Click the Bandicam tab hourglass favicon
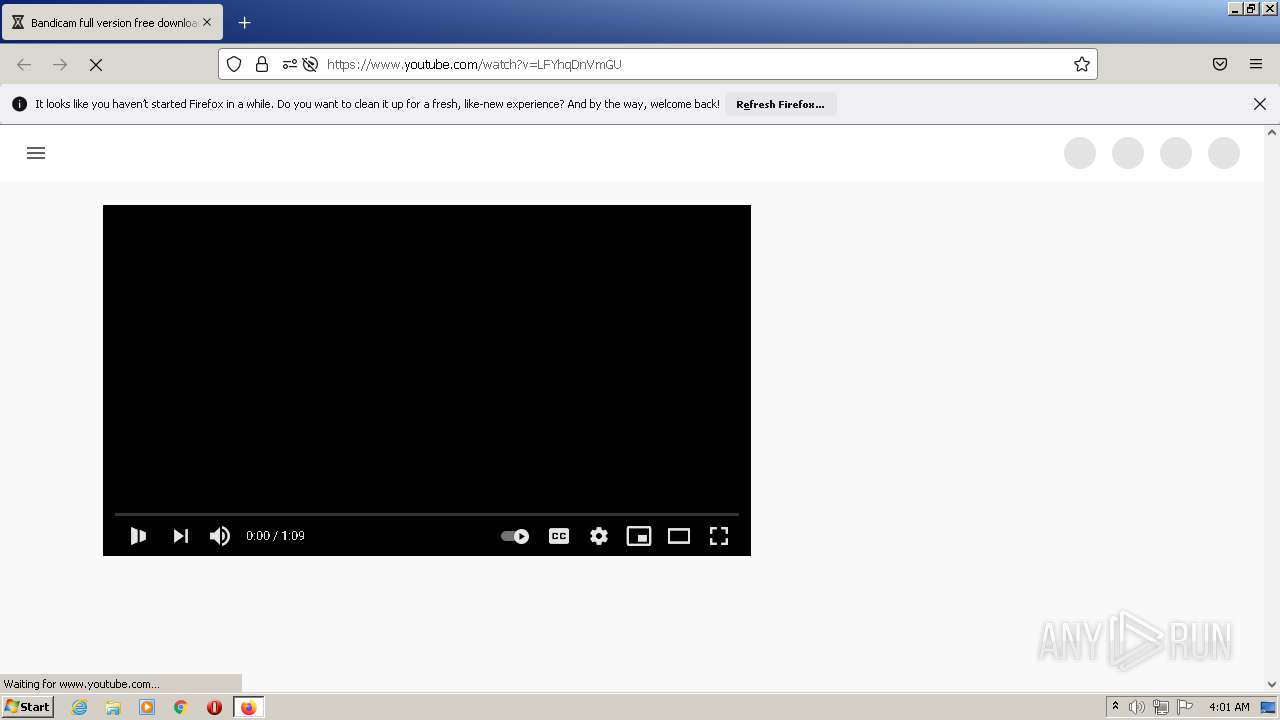This screenshot has height=720, width=1280. coord(18,22)
